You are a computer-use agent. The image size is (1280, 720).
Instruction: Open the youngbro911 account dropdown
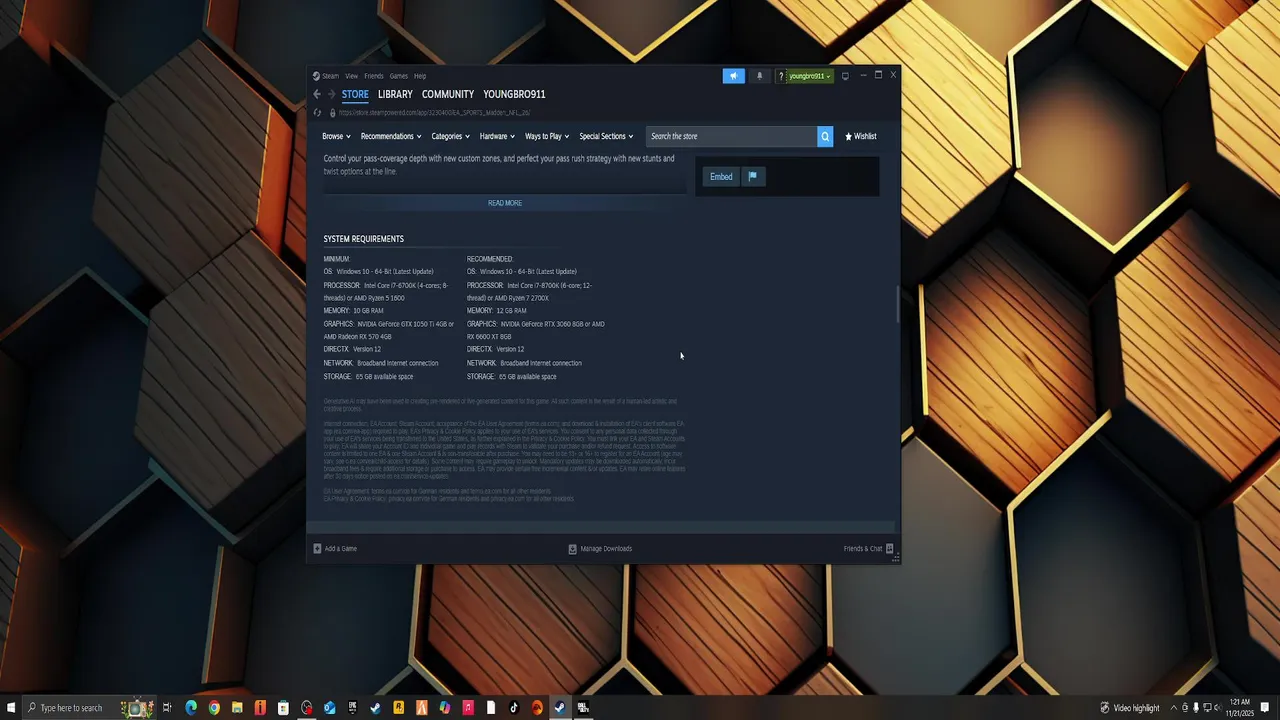point(809,76)
